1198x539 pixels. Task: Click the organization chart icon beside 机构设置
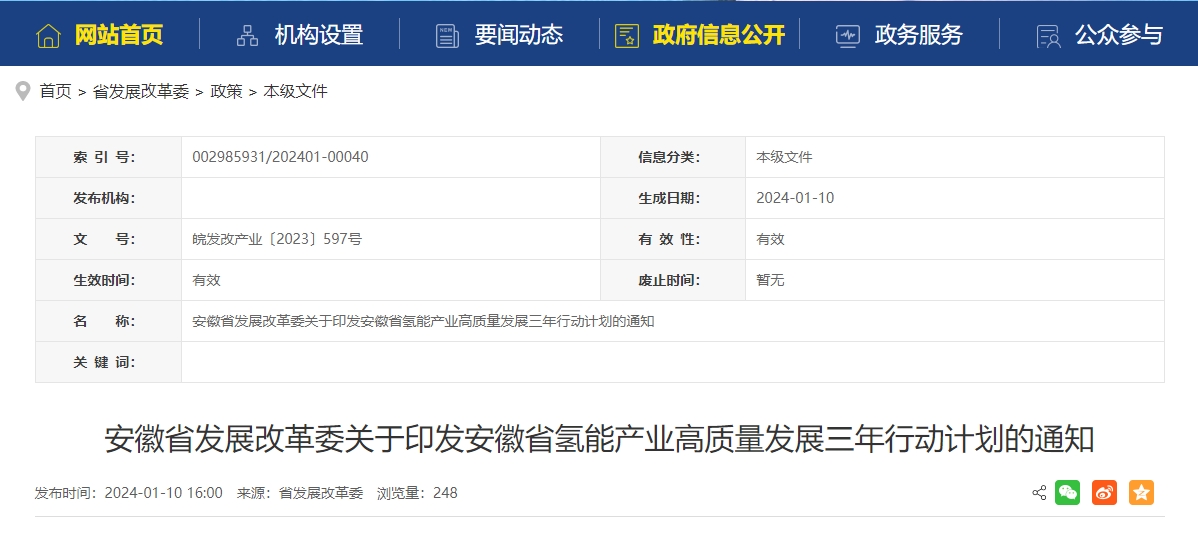pyautogui.click(x=247, y=36)
